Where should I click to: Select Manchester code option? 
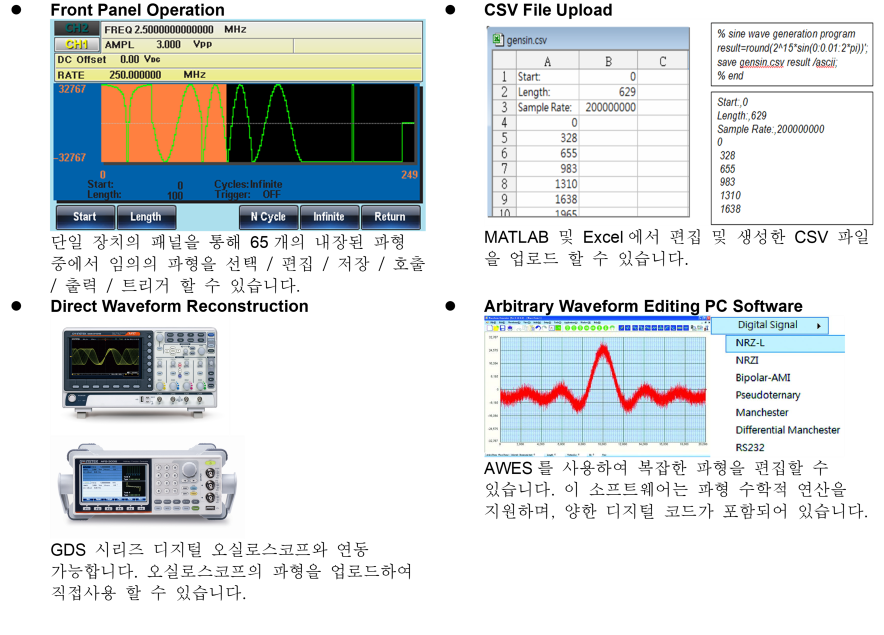pos(762,413)
